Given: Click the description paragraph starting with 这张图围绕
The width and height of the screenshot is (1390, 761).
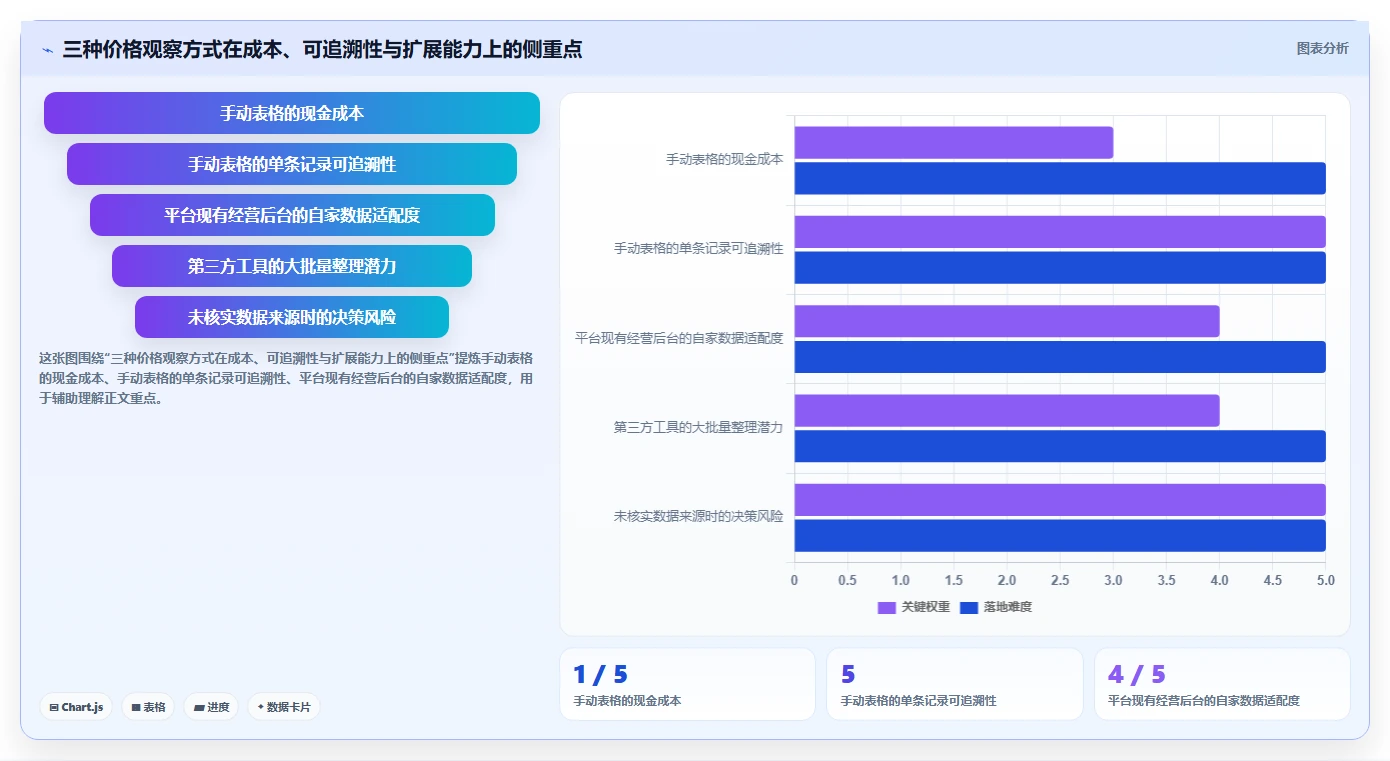Looking at the screenshot, I should 286,377.
